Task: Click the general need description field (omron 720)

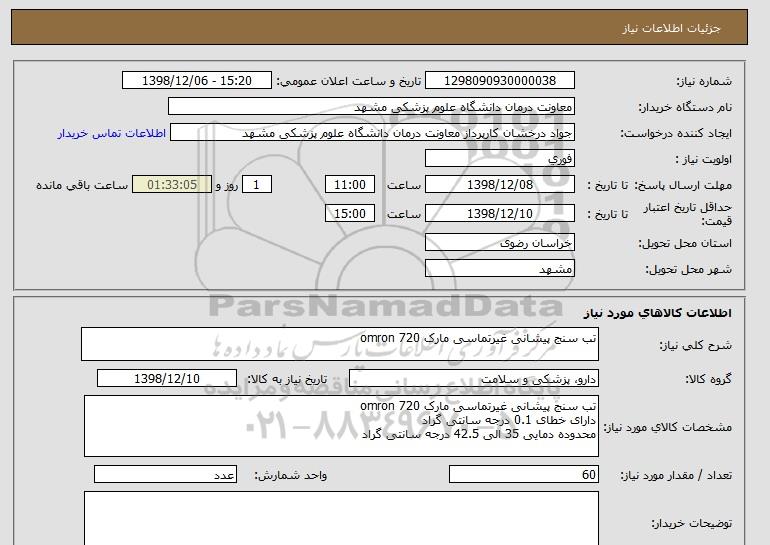Action: click(340, 344)
